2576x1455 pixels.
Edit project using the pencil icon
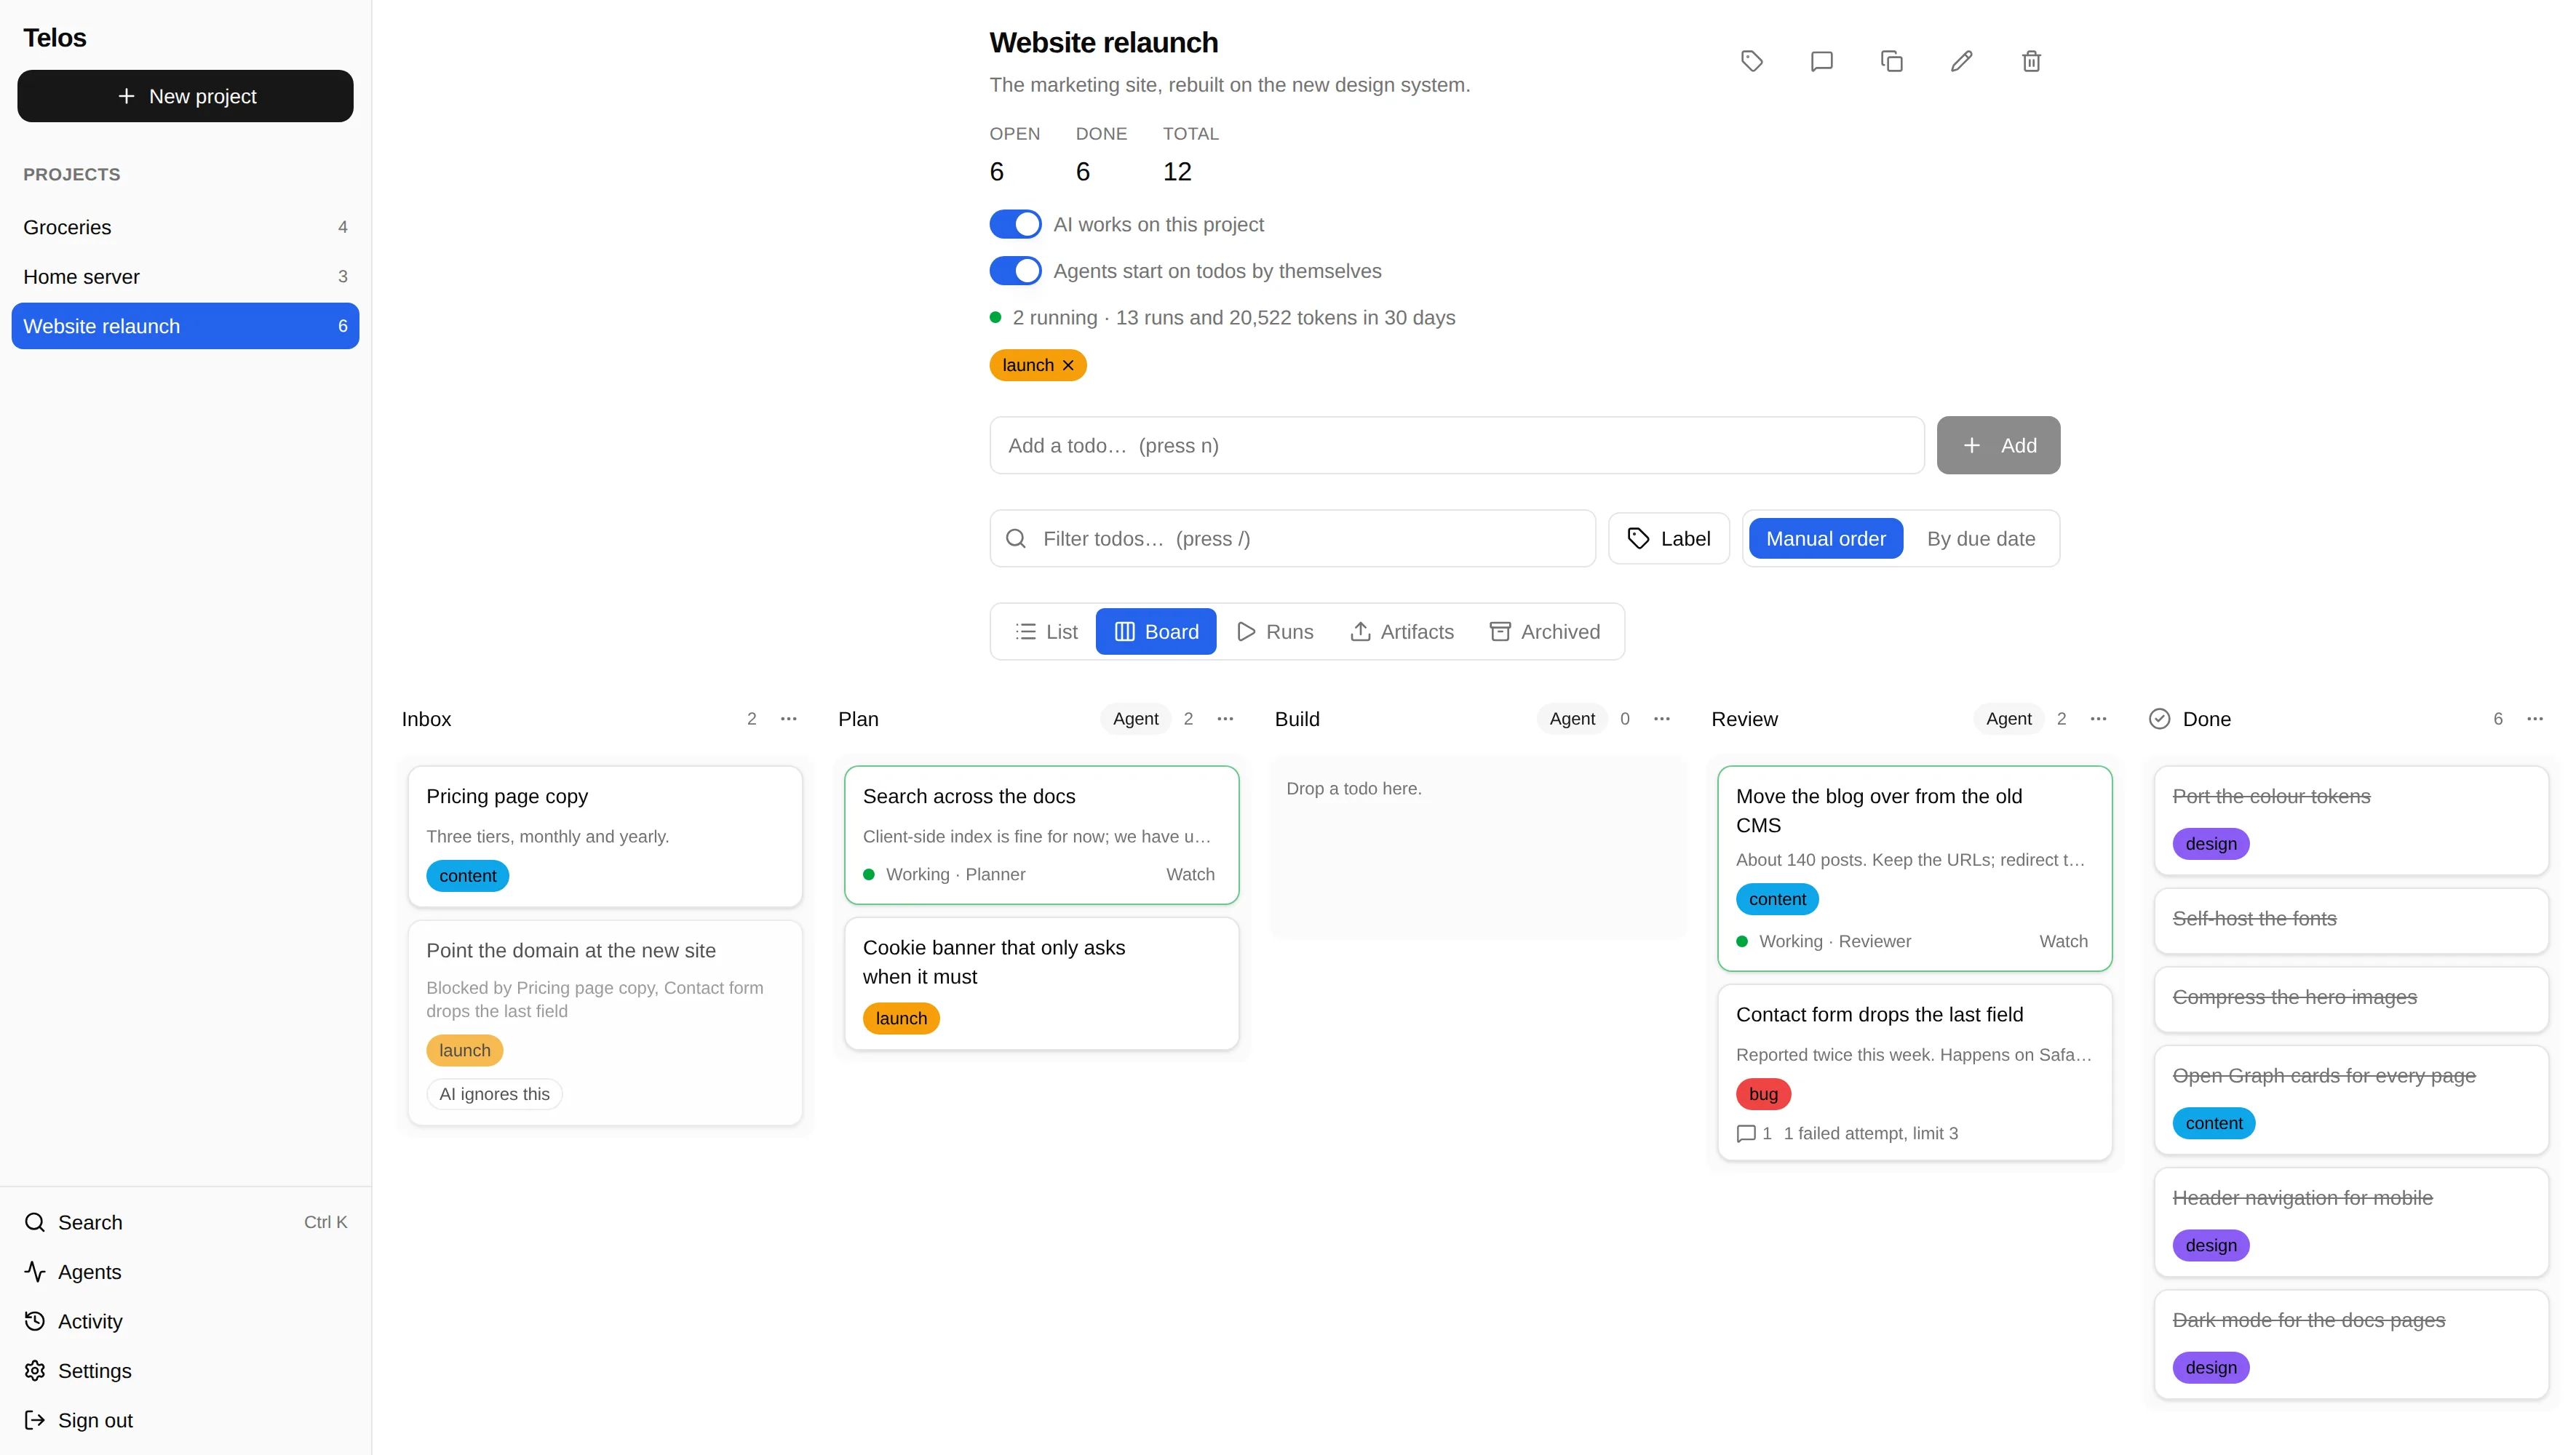(x=1961, y=61)
